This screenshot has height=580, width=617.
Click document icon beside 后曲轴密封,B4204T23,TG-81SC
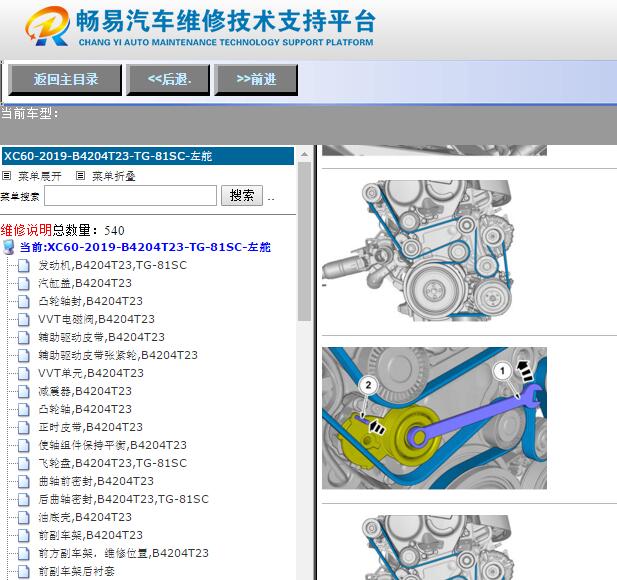click(24, 500)
